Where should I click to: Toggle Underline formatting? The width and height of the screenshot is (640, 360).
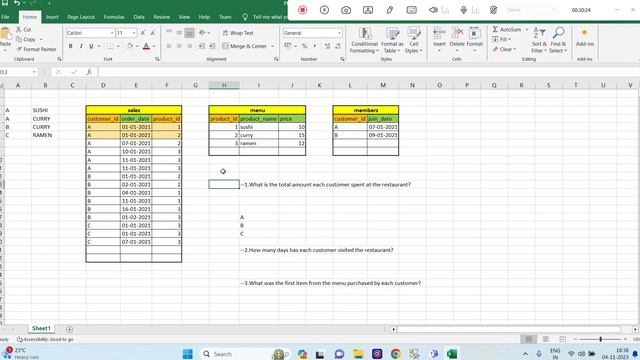pos(91,46)
